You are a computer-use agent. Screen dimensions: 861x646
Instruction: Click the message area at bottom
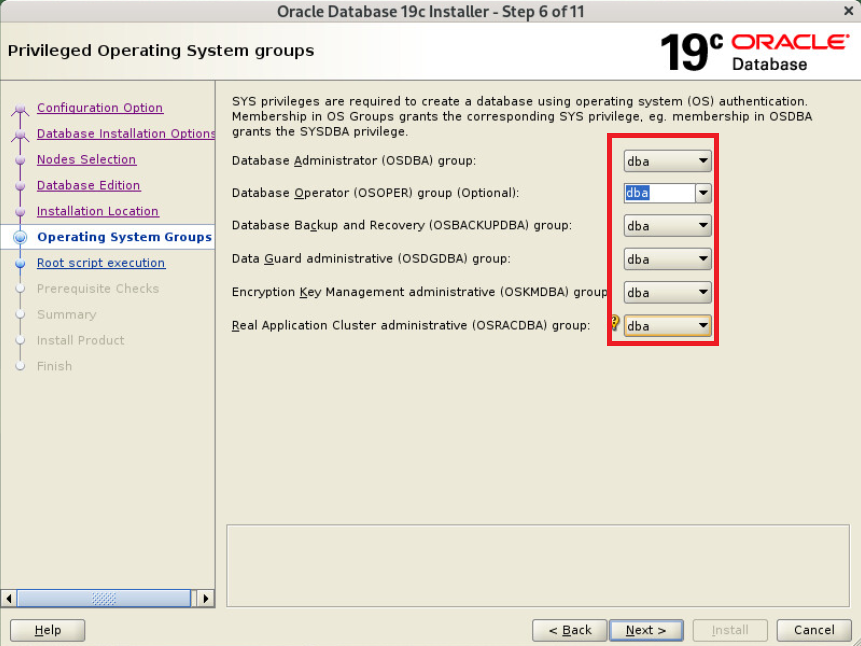point(538,566)
